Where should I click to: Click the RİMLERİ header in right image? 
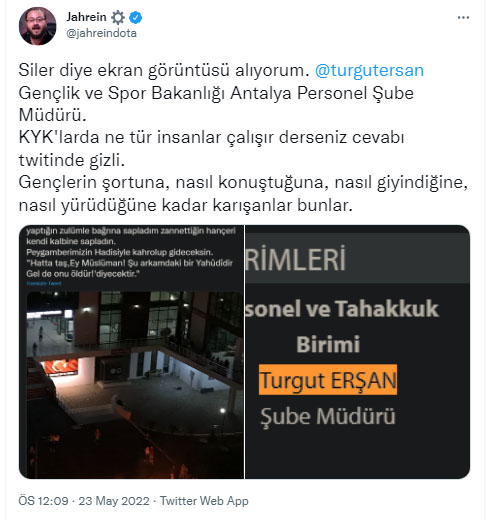point(296,259)
